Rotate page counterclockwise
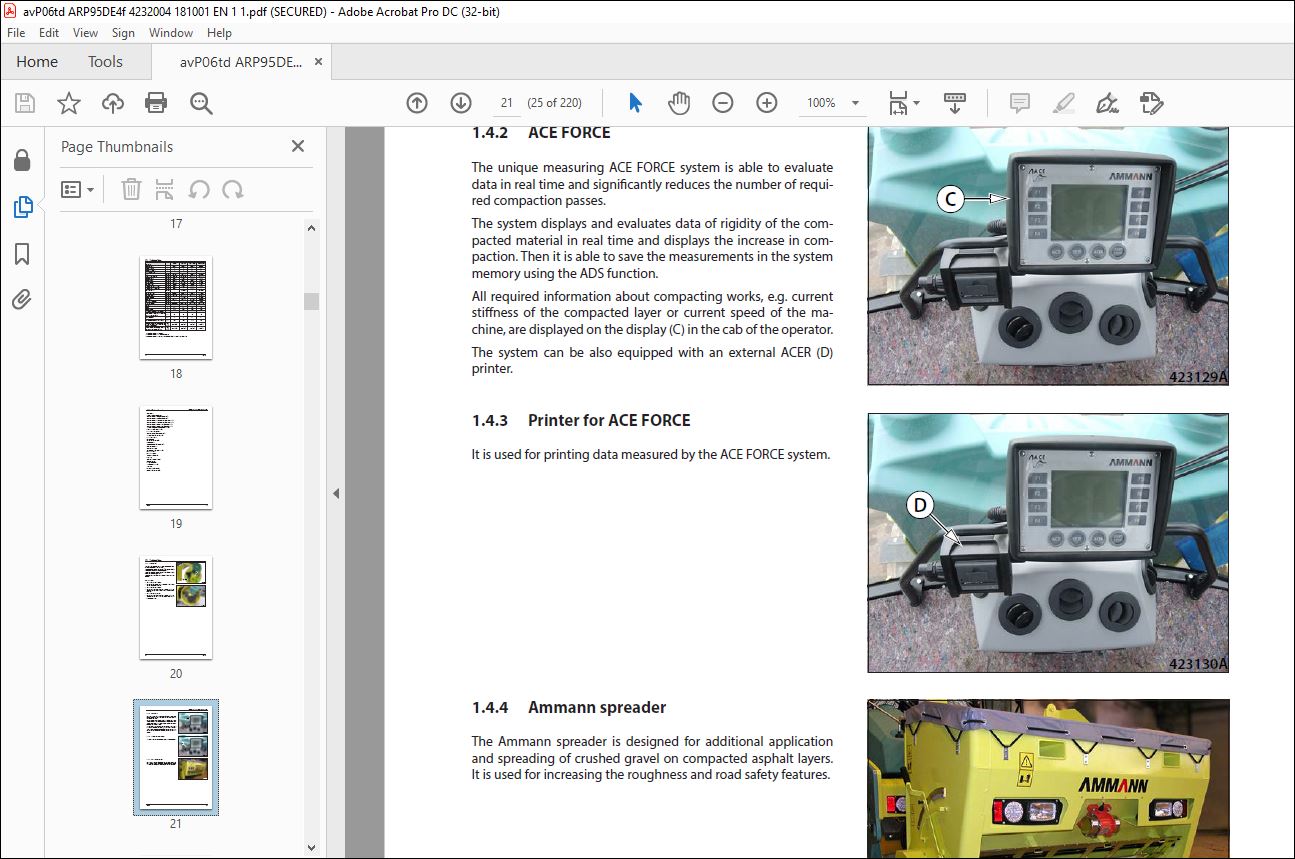Screen dimensions: 1295x859 199,189
